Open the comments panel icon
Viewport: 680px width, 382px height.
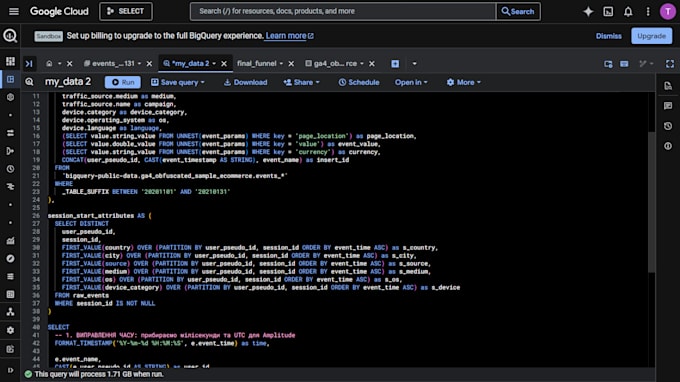pyautogui.click(x=668, y=106)
